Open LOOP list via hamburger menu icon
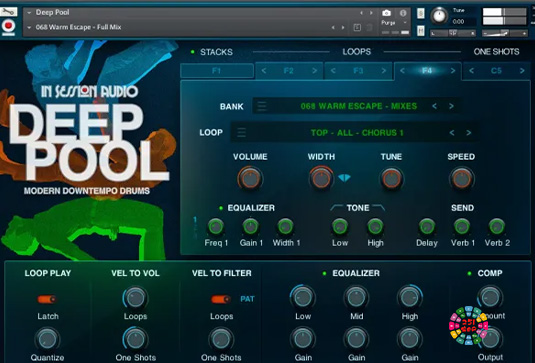Screen dimensions: 535x363 point(241,132)
